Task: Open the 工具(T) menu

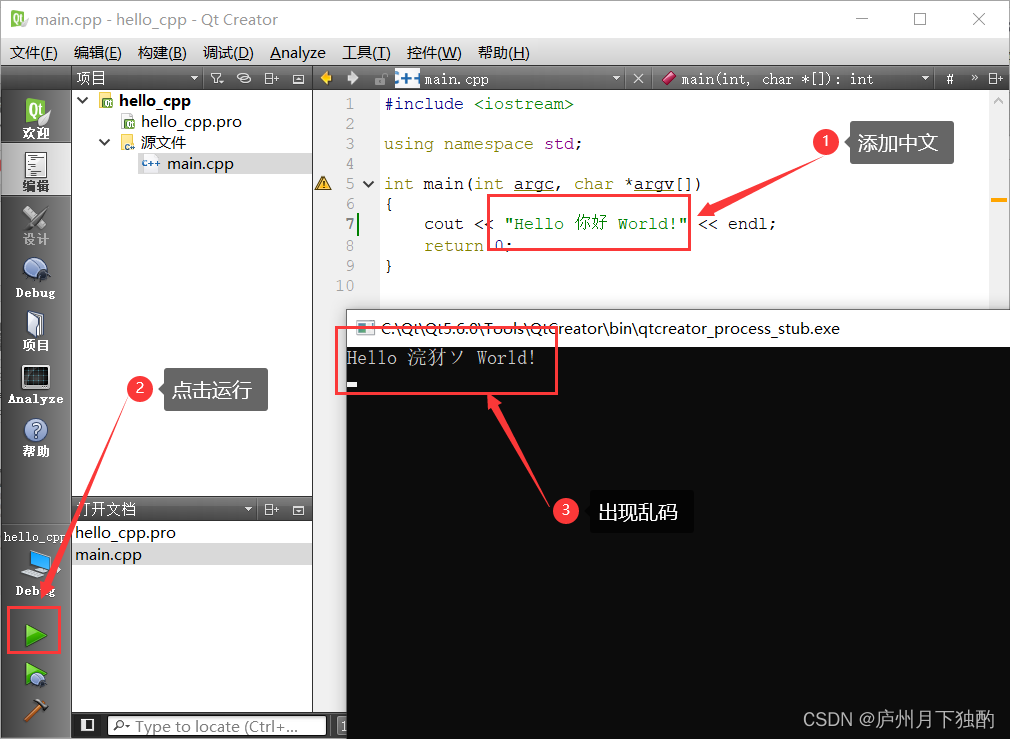Action: click(x=366, y=53)
